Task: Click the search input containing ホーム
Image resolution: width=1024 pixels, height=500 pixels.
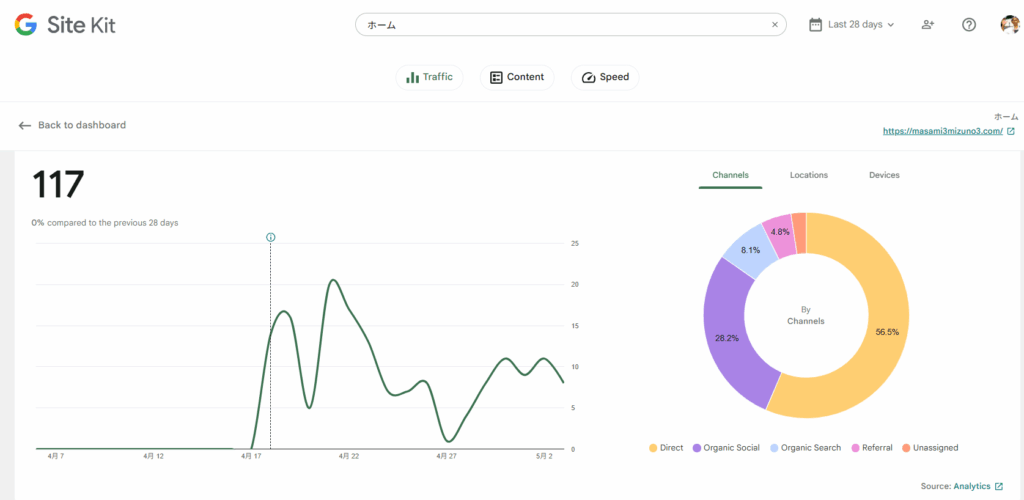Action: (560, 25)
